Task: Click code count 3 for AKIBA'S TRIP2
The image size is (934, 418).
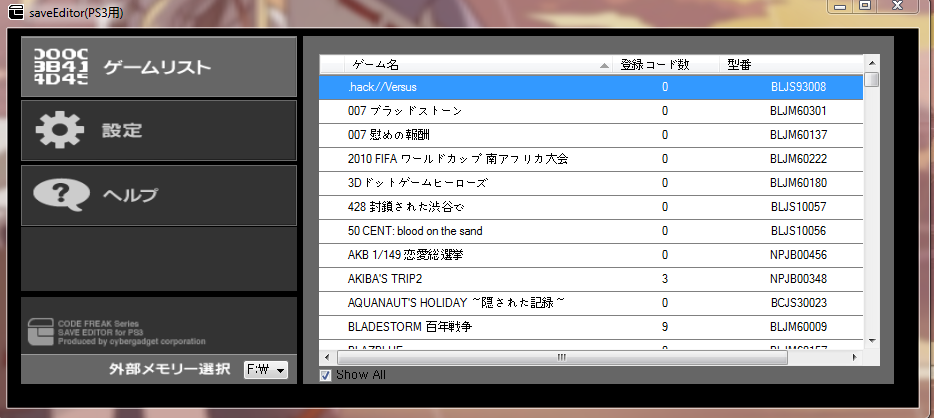Action: [x=665, y=279]
